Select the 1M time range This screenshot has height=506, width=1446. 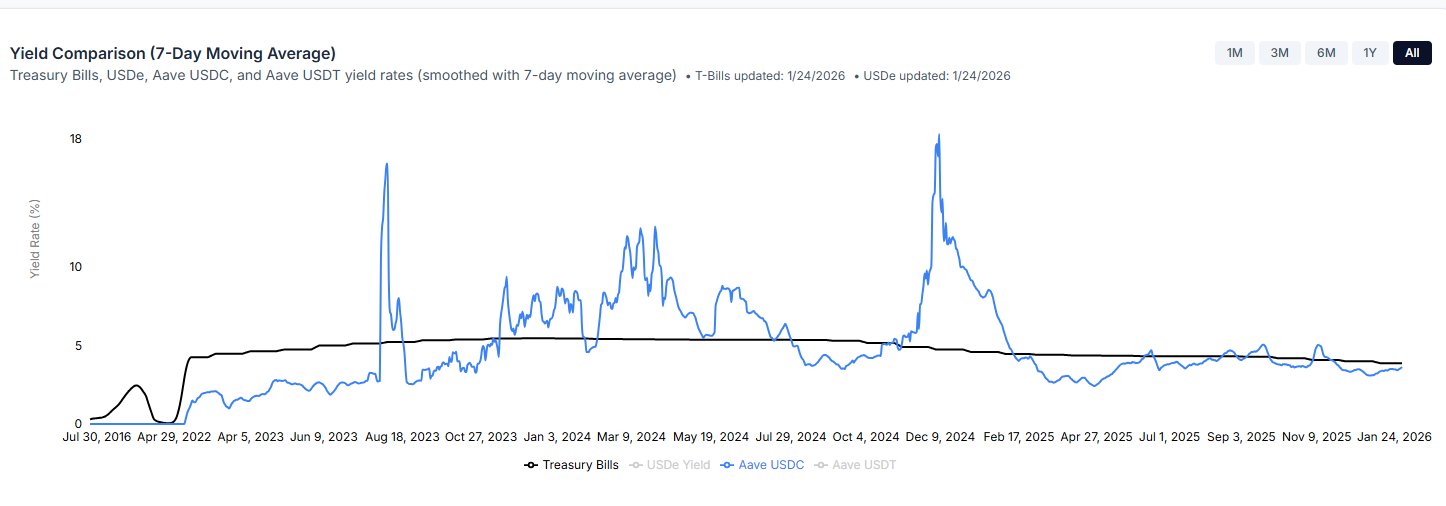pos(1234,53)
